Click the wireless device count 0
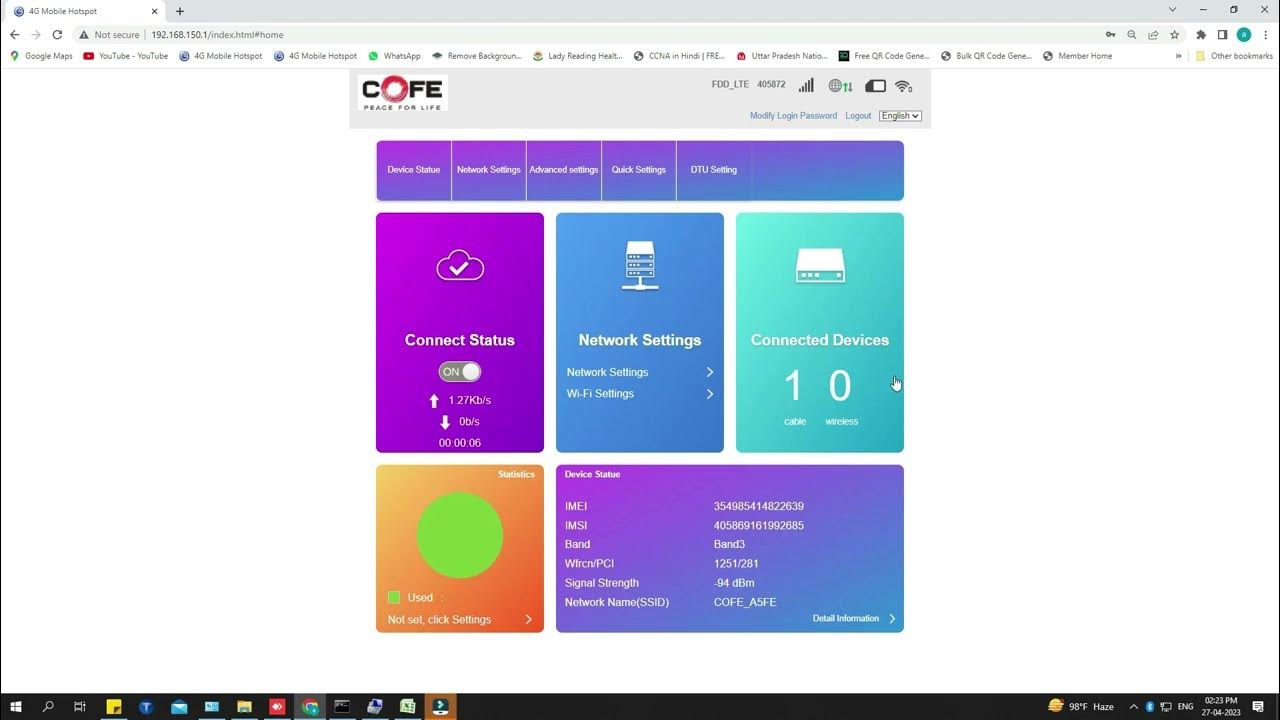Image resolution: width=1280 pixels, height=720 pixels. point(840,386)
